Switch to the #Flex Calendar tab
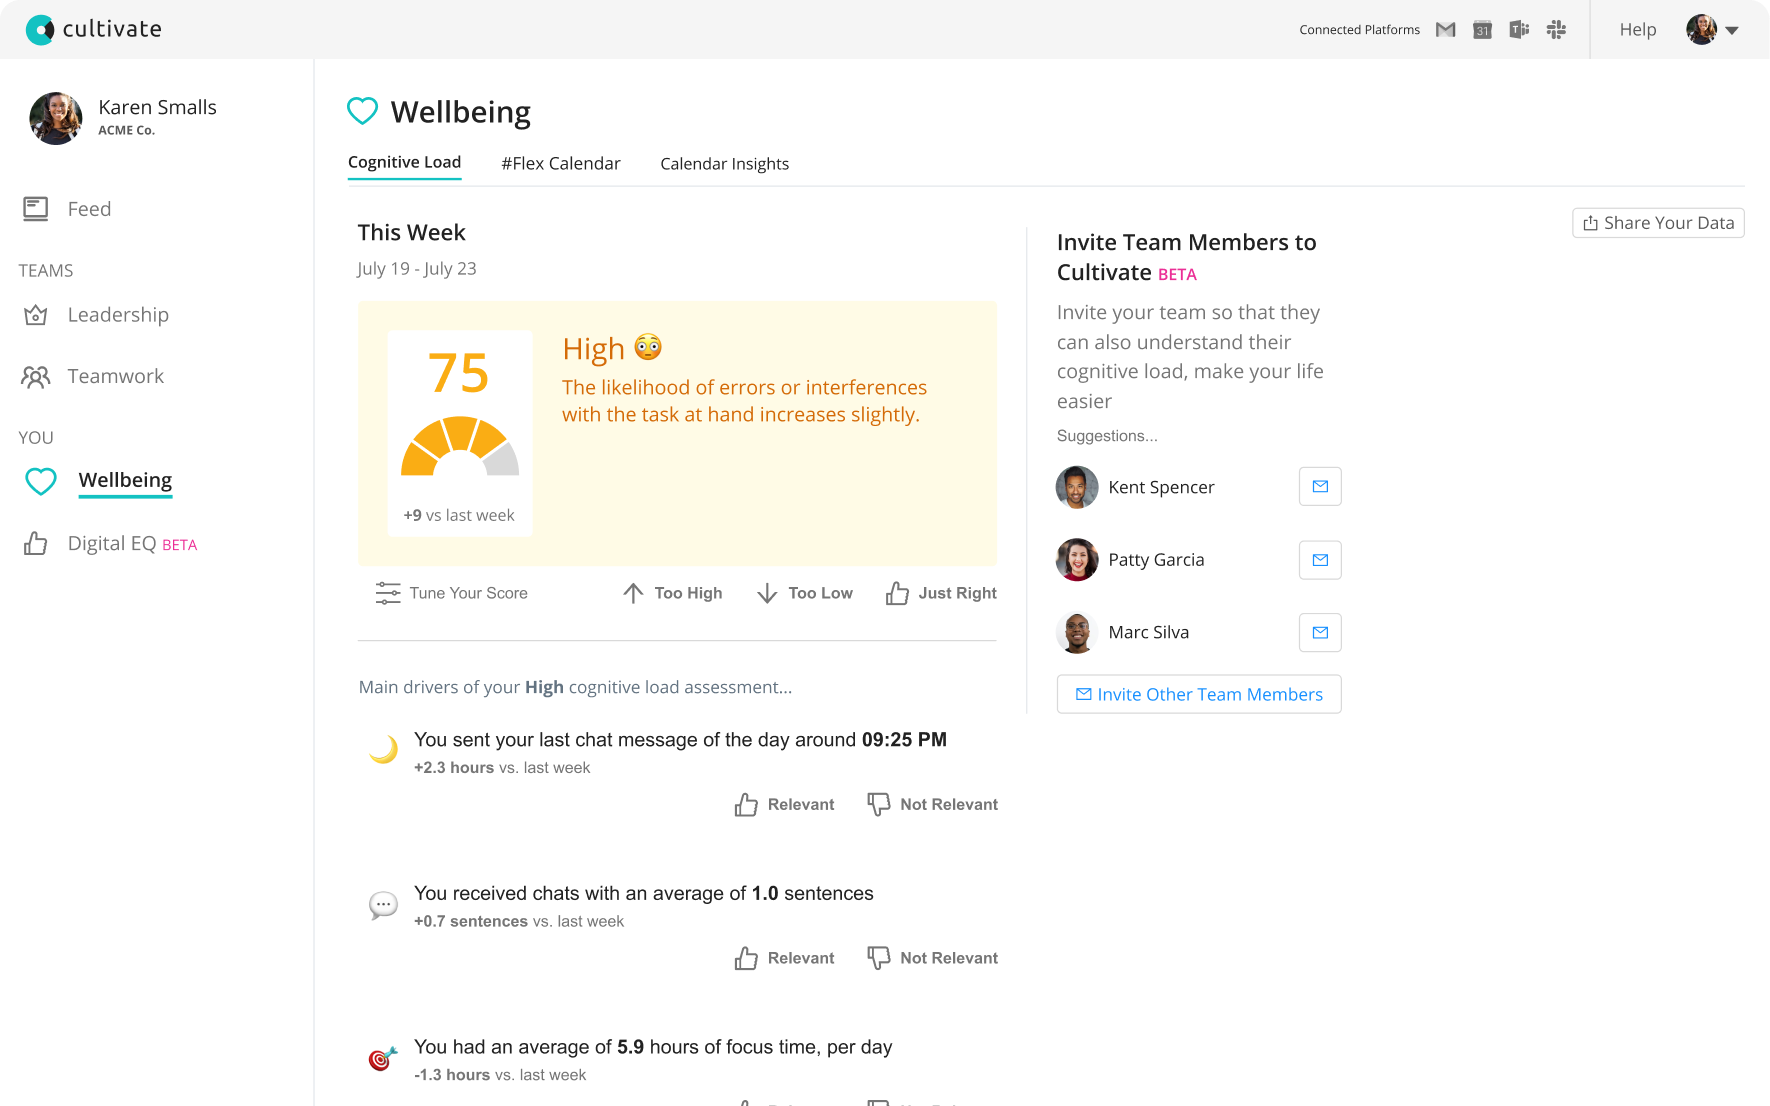 (560, 163)
